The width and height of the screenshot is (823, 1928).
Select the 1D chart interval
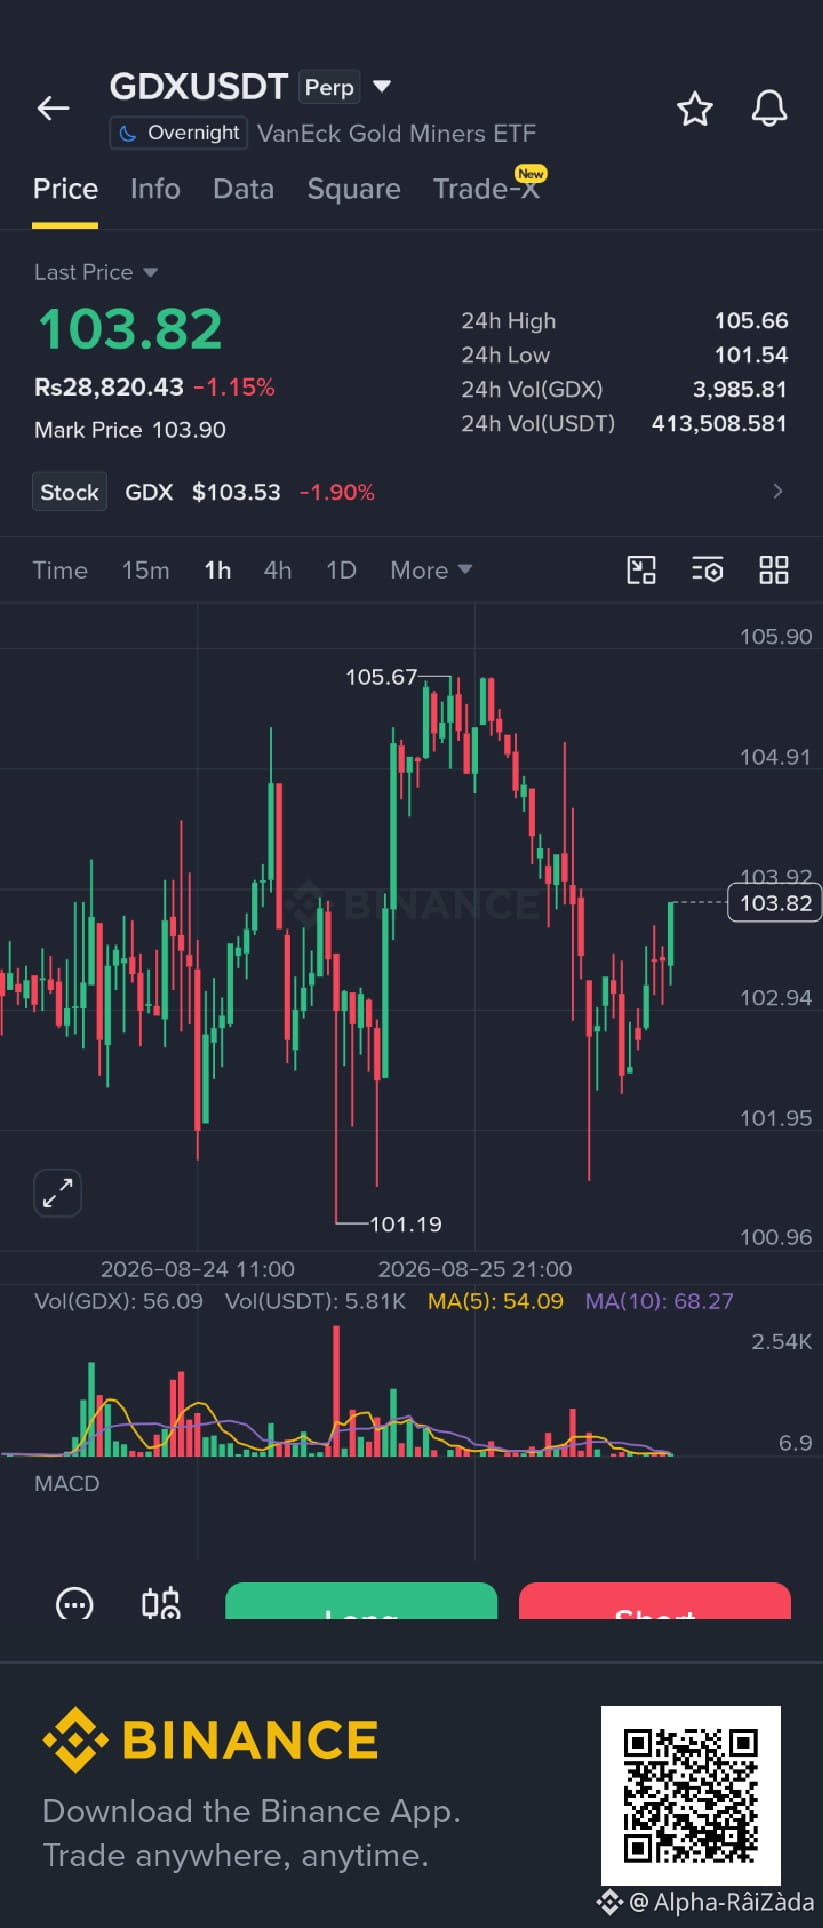click(x=341, y=570)
